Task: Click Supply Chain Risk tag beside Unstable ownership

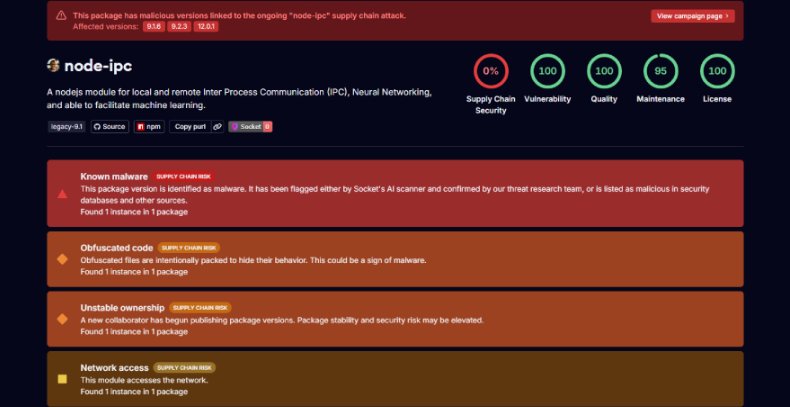Action: (x=201, y=308)
